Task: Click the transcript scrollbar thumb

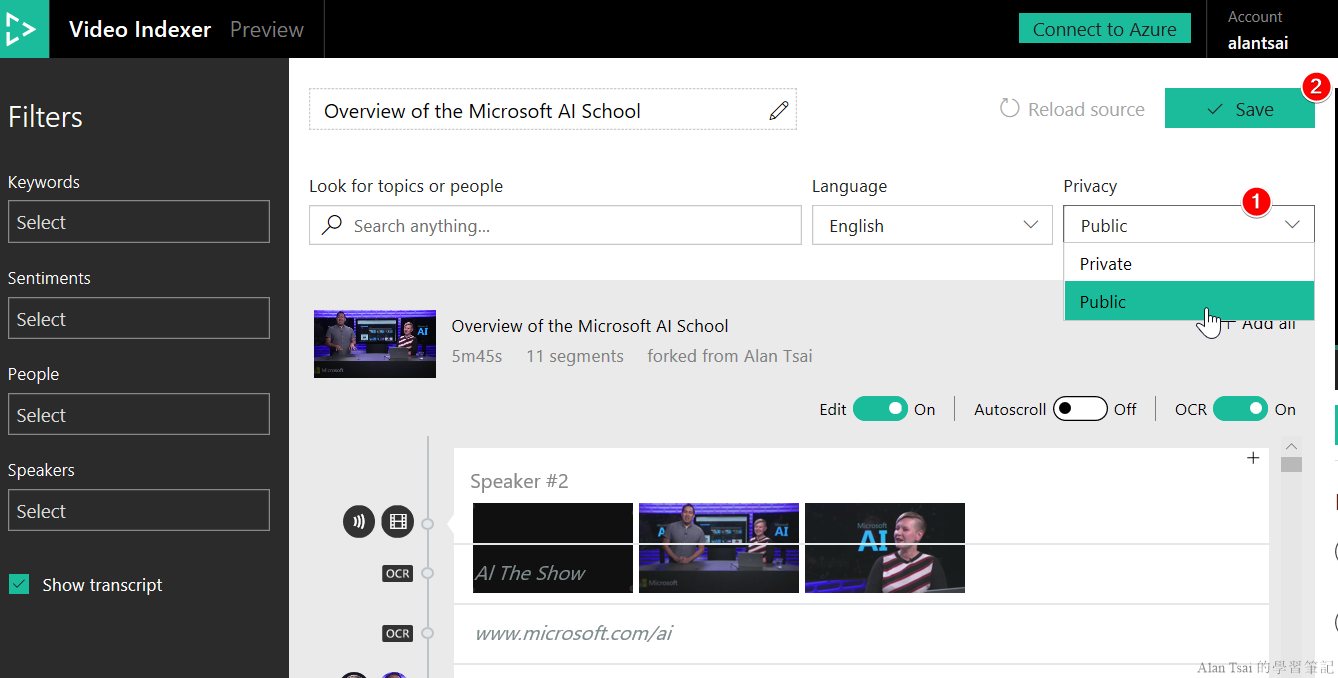Action: pos(1291,464)
